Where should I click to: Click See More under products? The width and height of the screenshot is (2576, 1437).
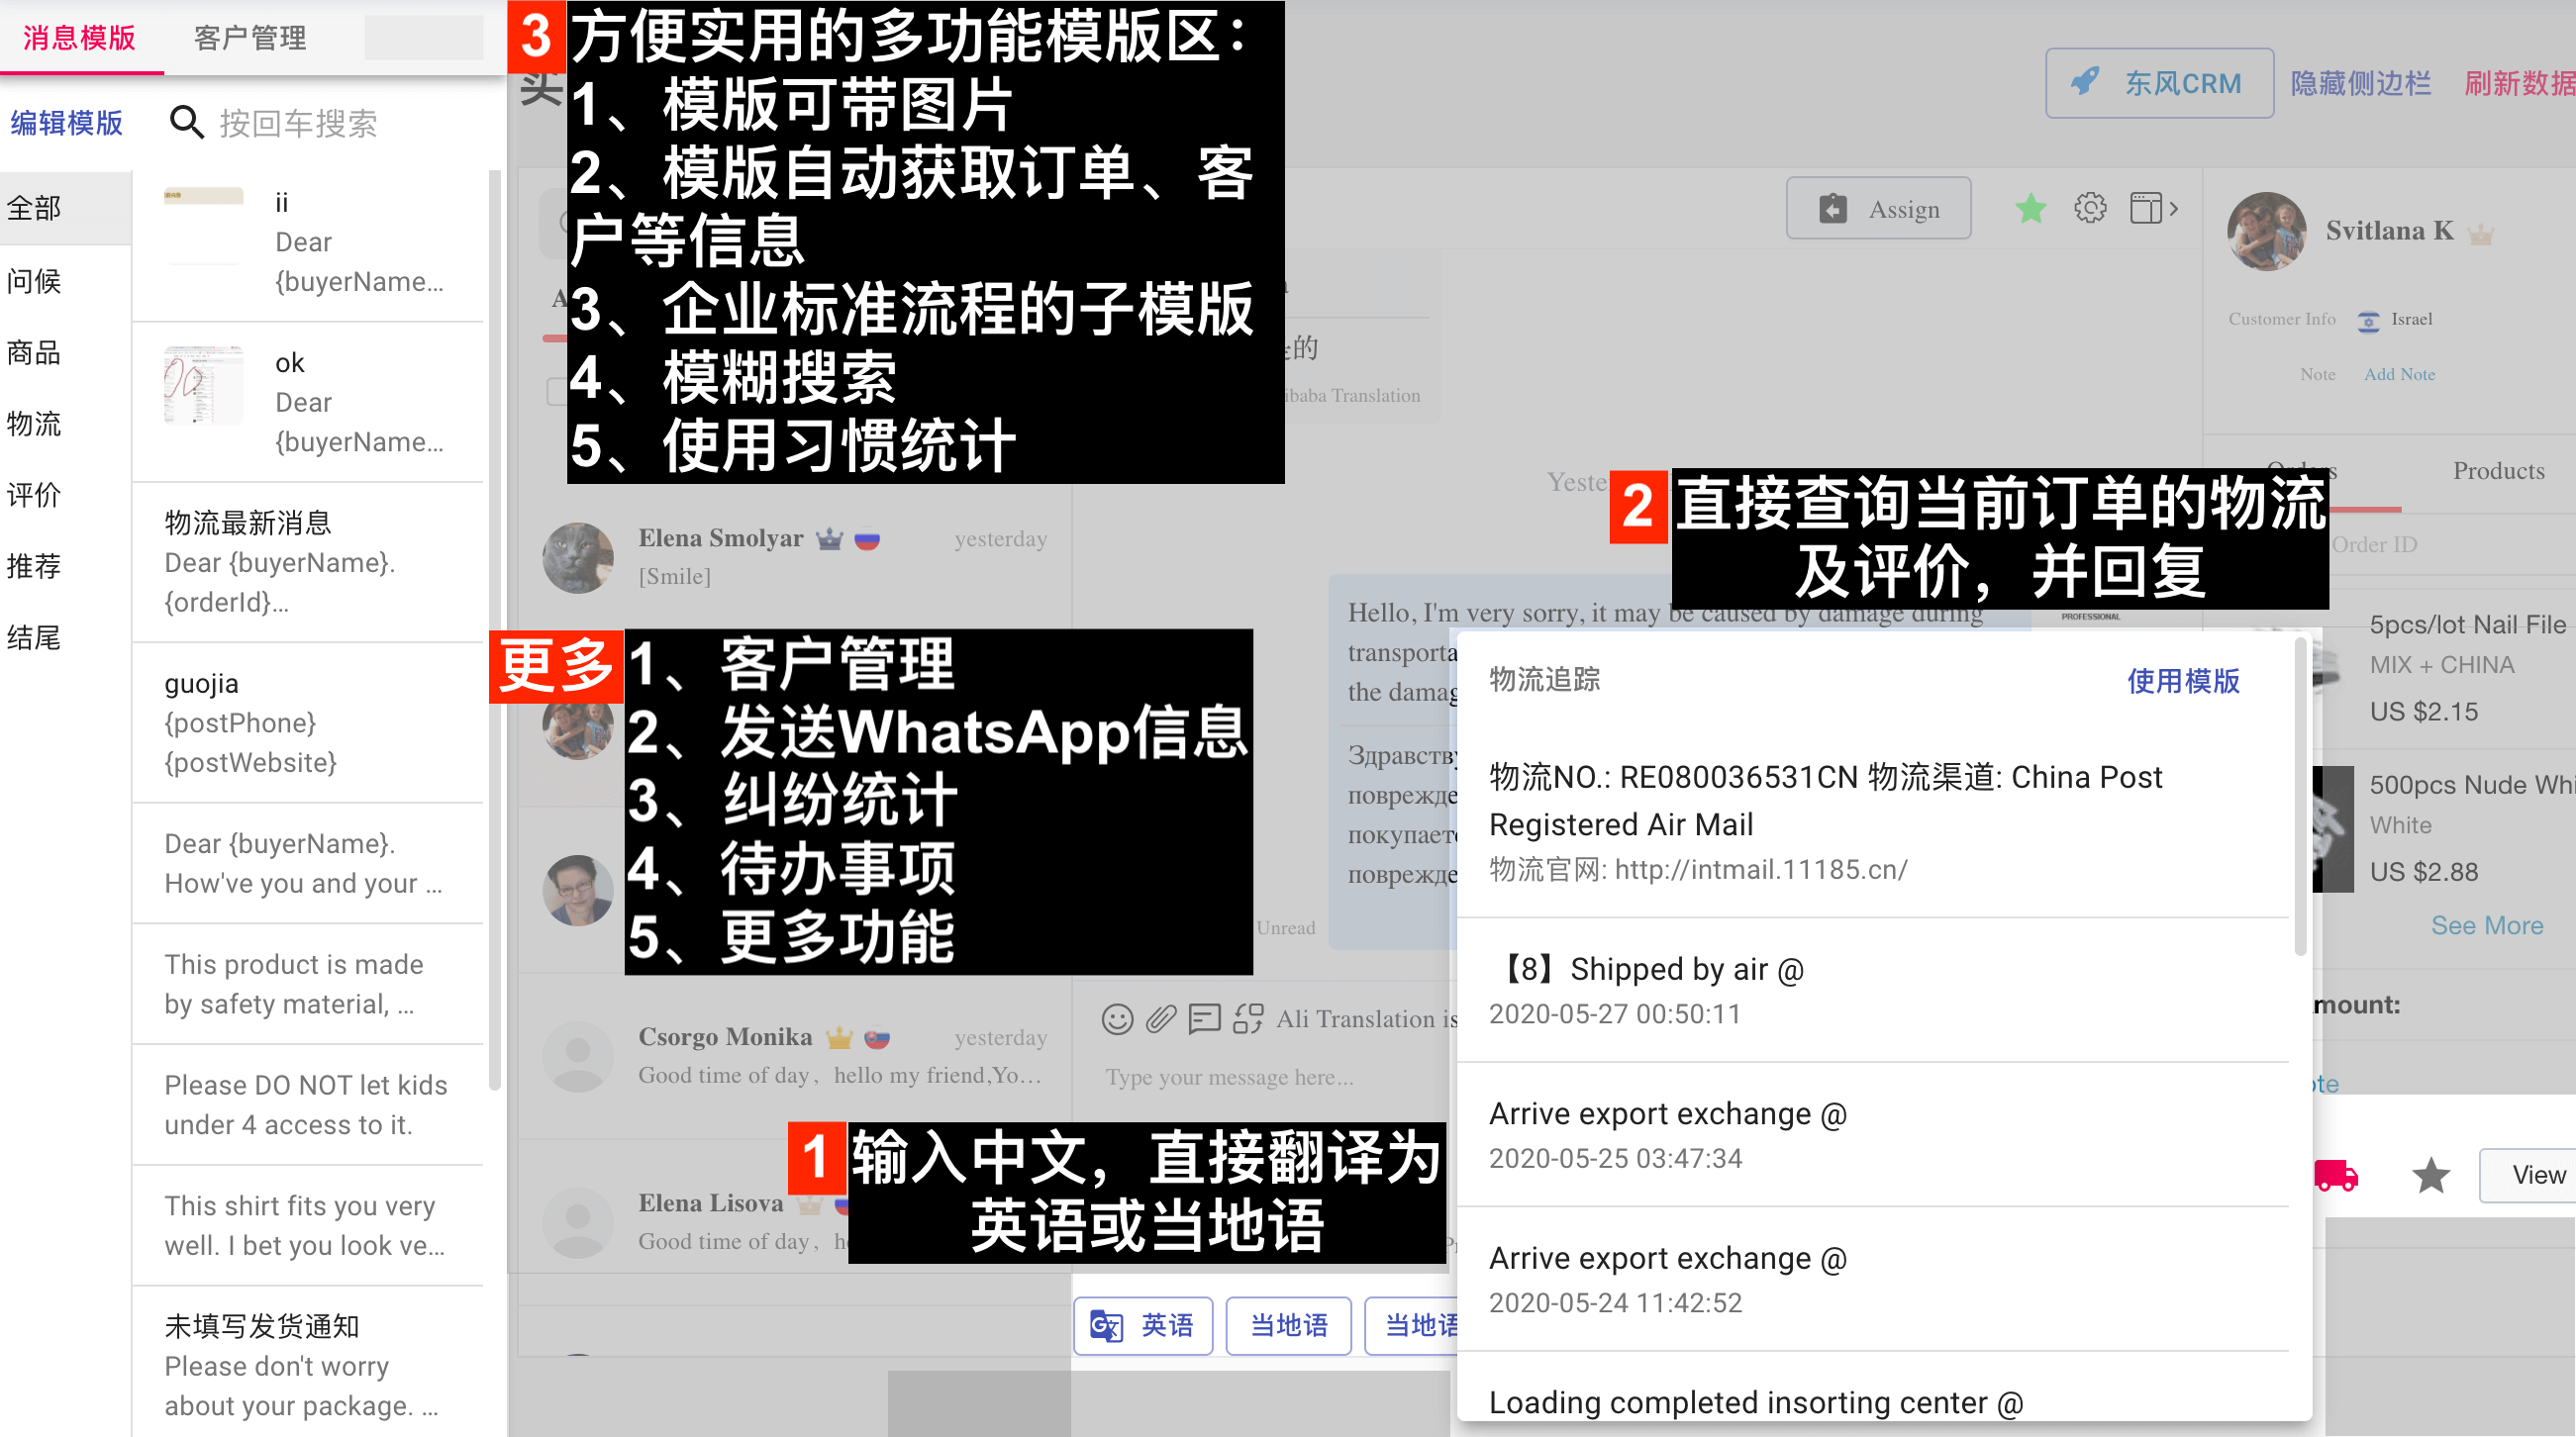coord(2486,926)
